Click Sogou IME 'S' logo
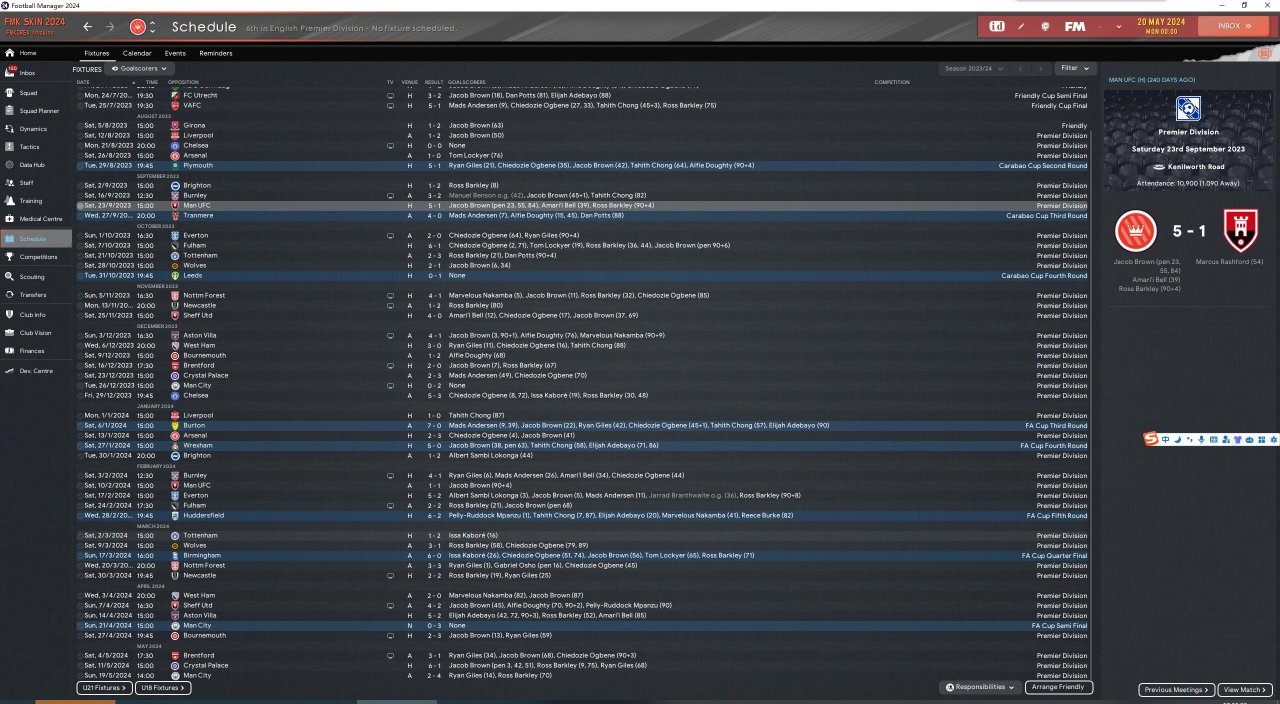The height and width of the screenshot is (704, 1280). 1153,440
